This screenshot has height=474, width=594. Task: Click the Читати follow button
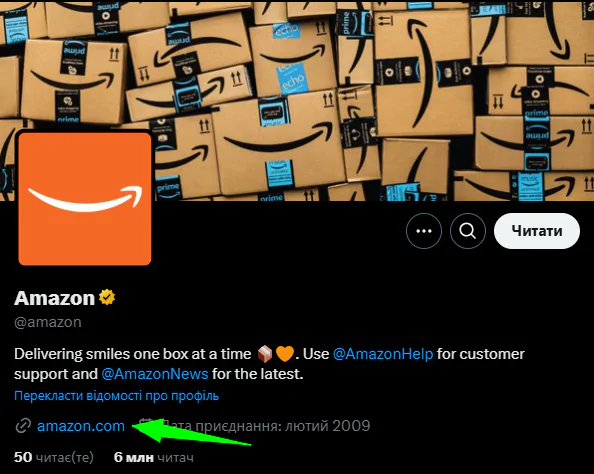pyautogui.click(x=537, y=231)
